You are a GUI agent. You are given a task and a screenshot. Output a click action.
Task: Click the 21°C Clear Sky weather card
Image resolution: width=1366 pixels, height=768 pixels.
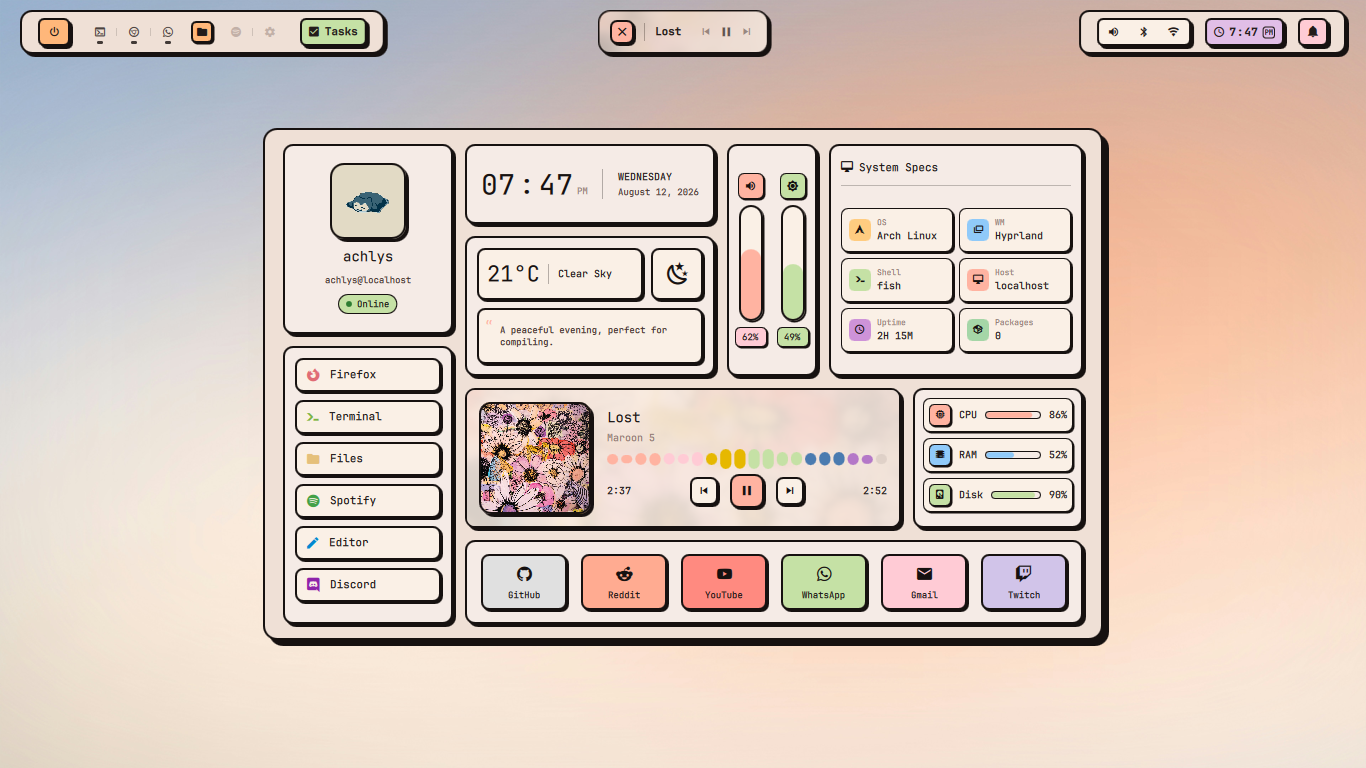[x=560, y=274]
